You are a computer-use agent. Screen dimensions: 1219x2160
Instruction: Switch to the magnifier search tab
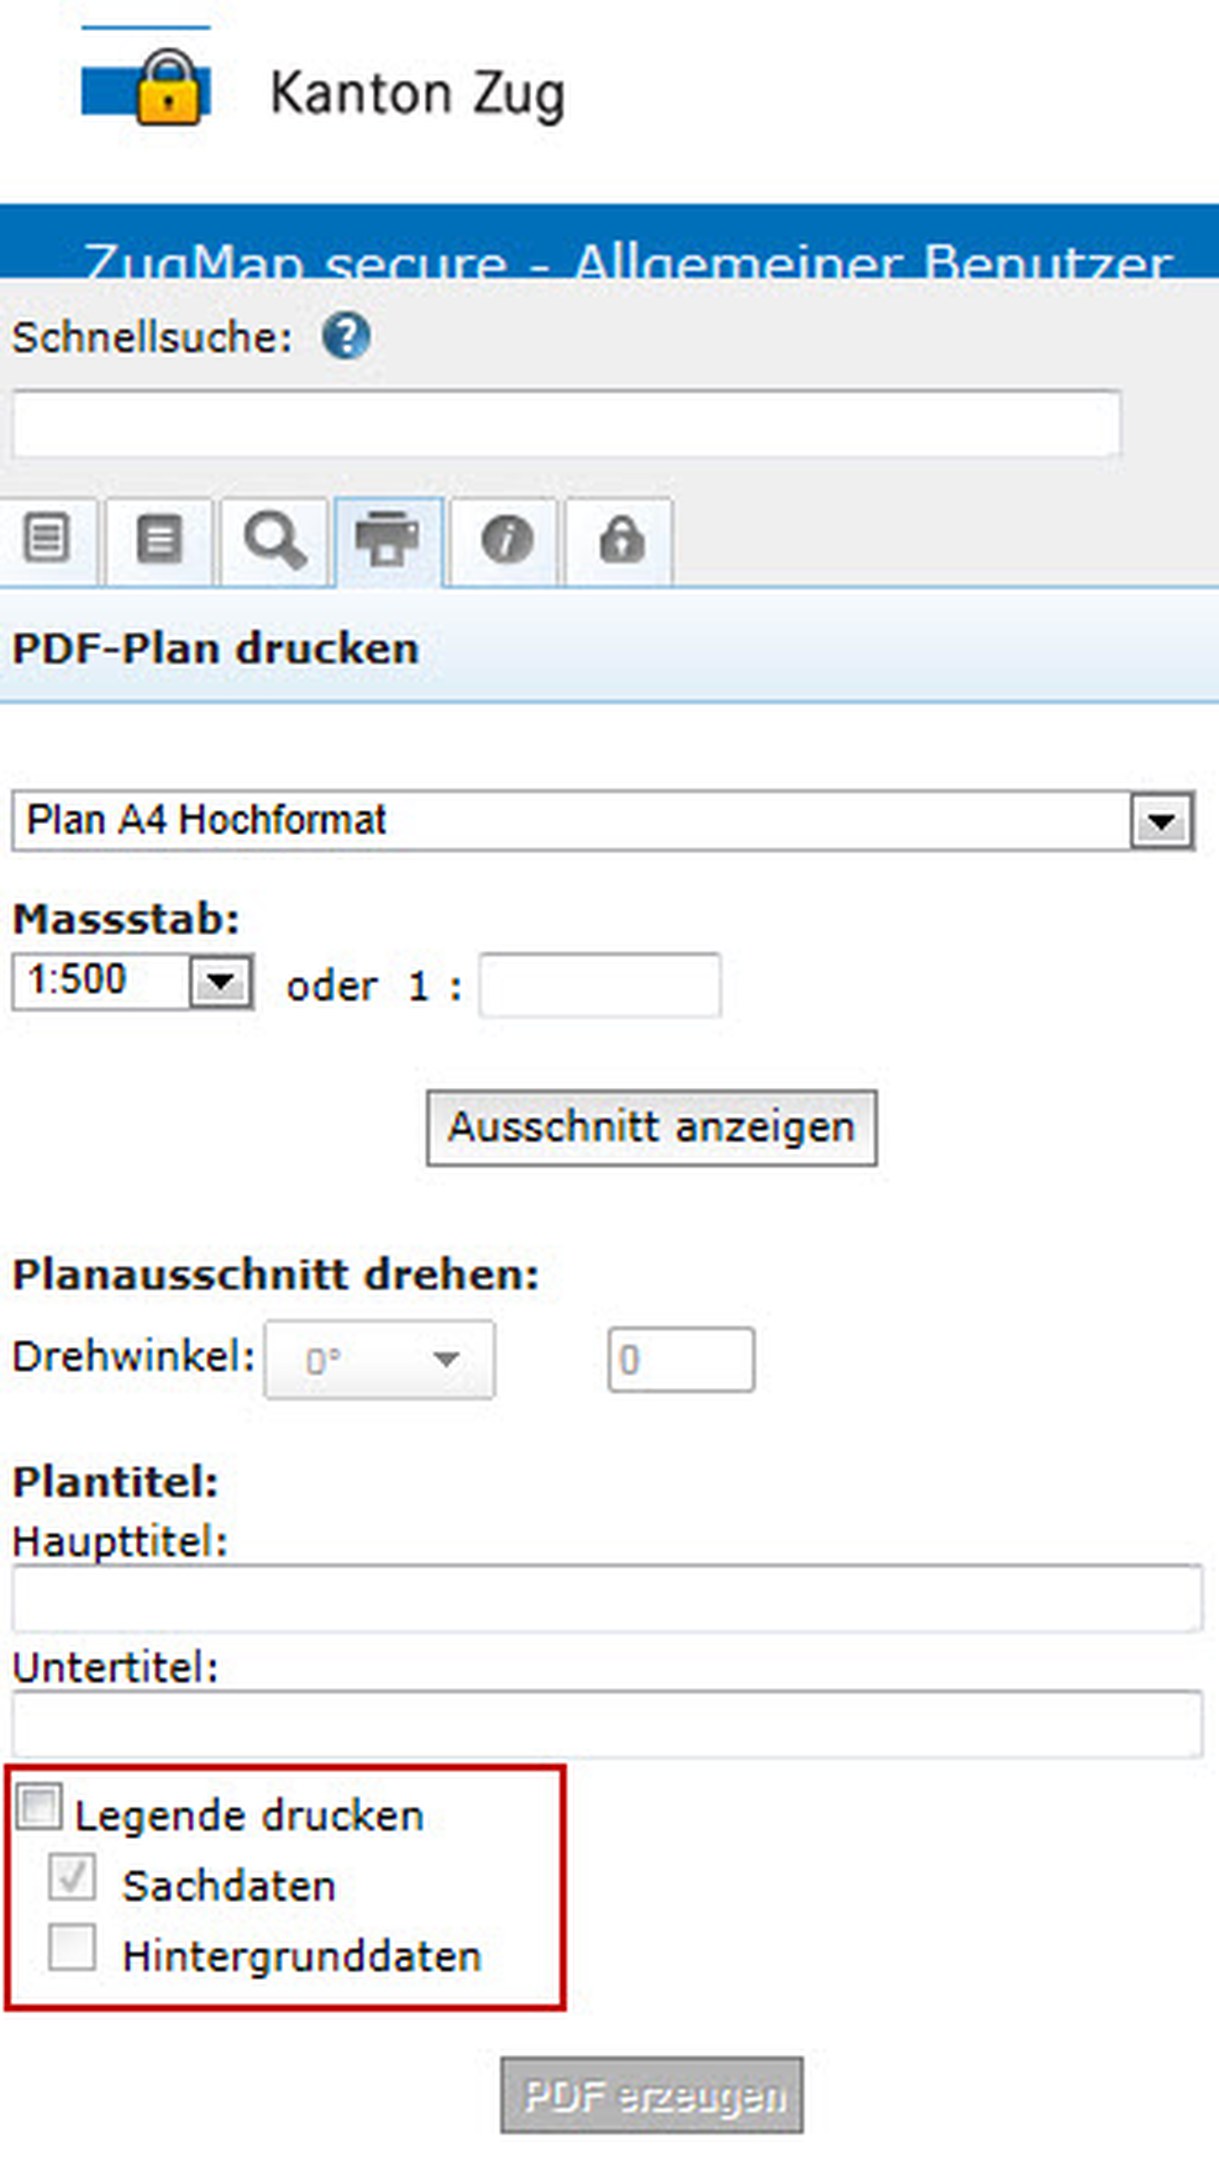click(275, 540)
